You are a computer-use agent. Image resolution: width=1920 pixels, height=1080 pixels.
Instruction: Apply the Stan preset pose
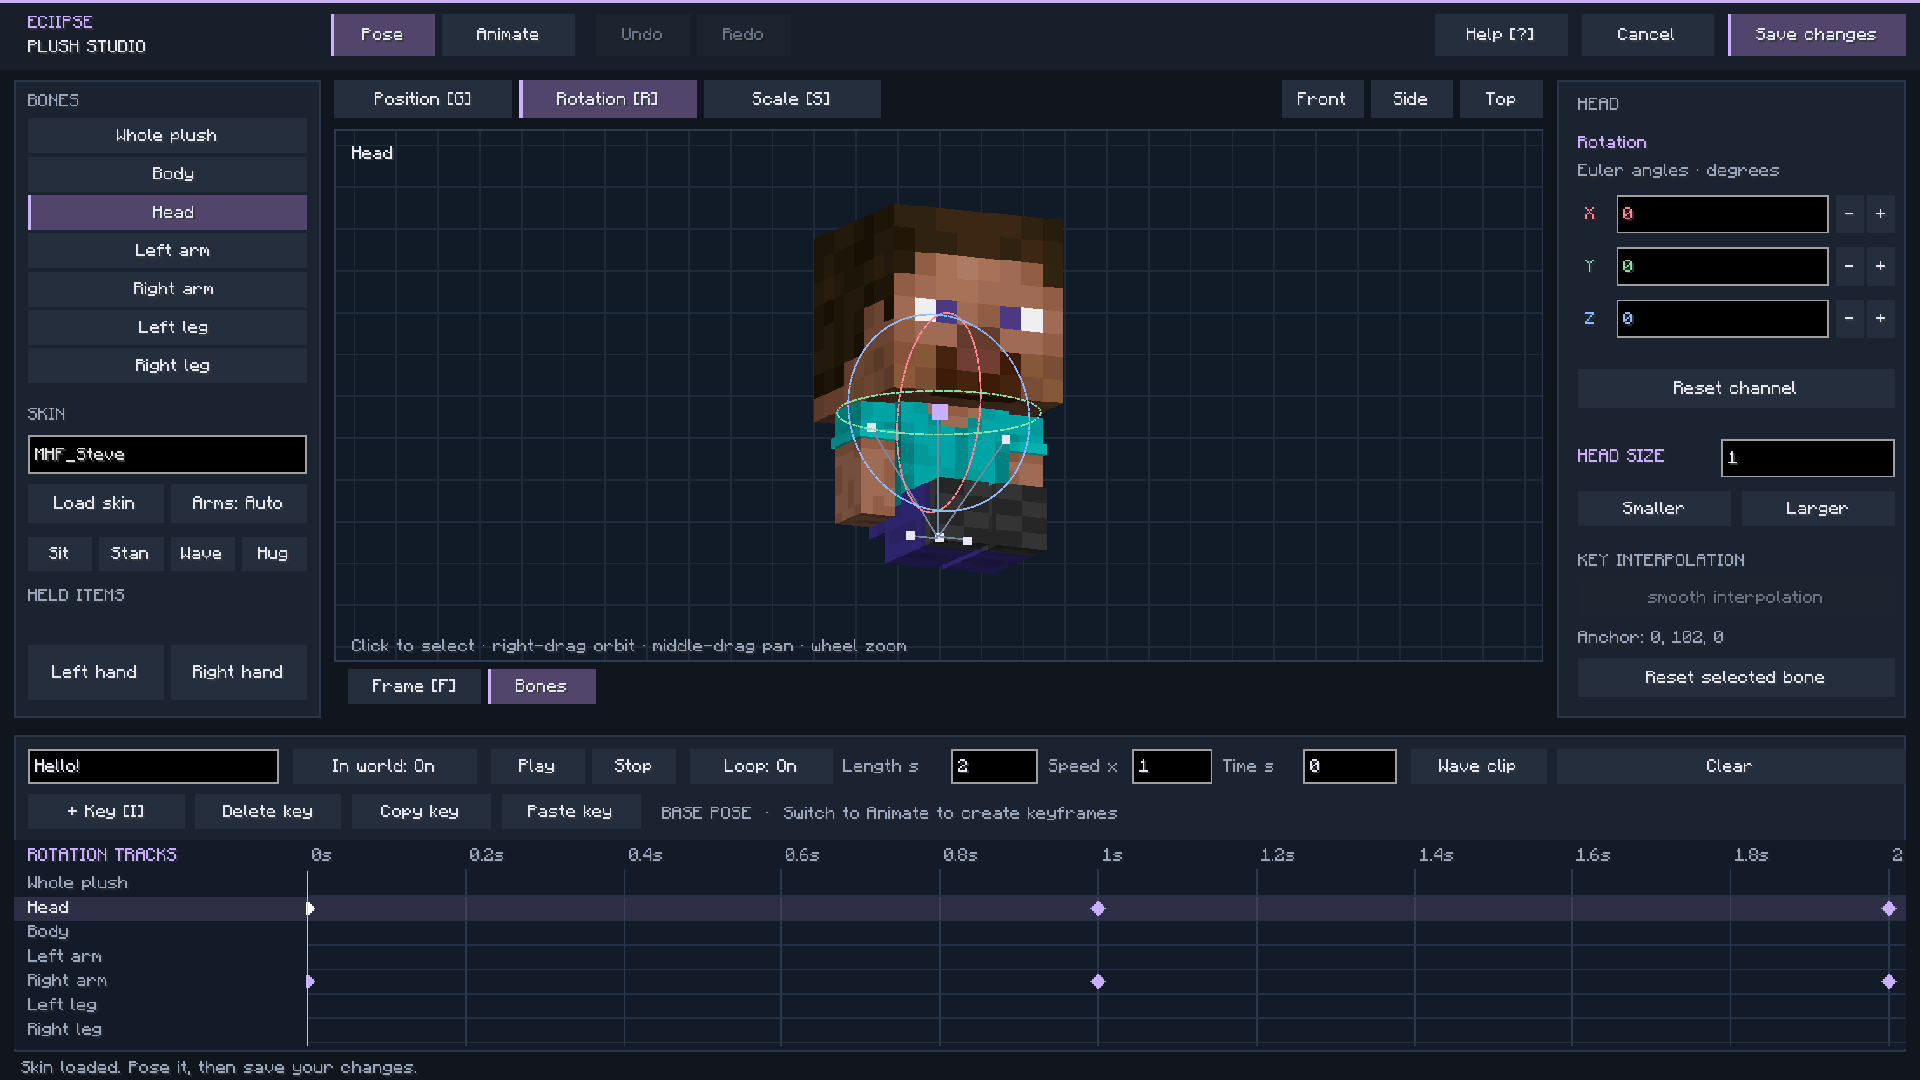130,553
